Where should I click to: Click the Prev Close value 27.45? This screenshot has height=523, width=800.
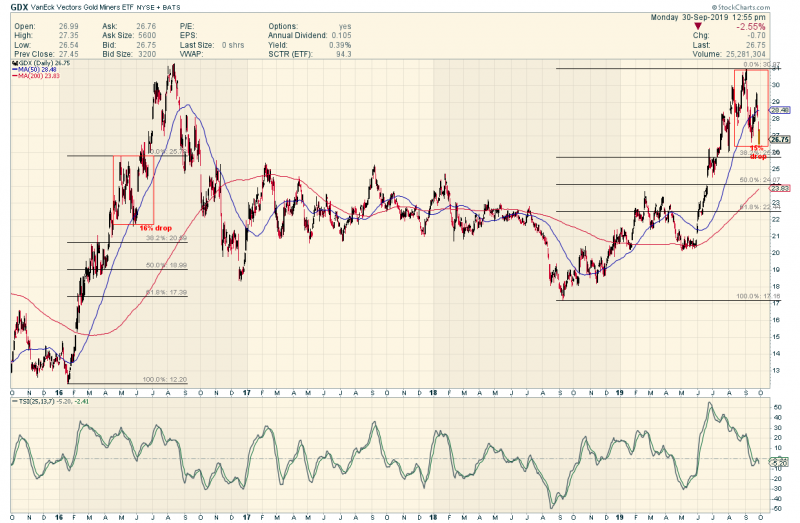click(68, 54)
